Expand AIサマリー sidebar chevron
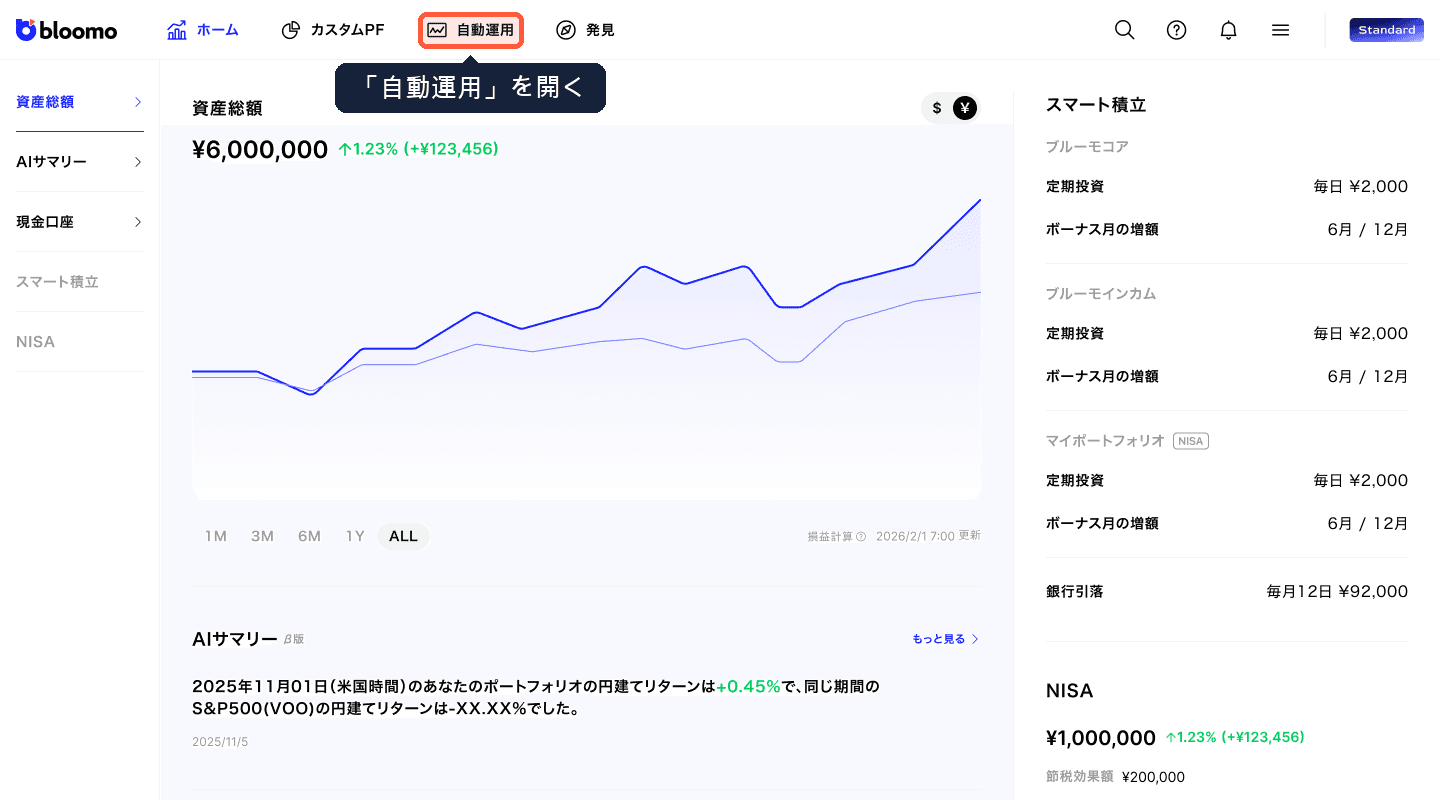This screenshot has height=800, width=1440. pos(138,162)
